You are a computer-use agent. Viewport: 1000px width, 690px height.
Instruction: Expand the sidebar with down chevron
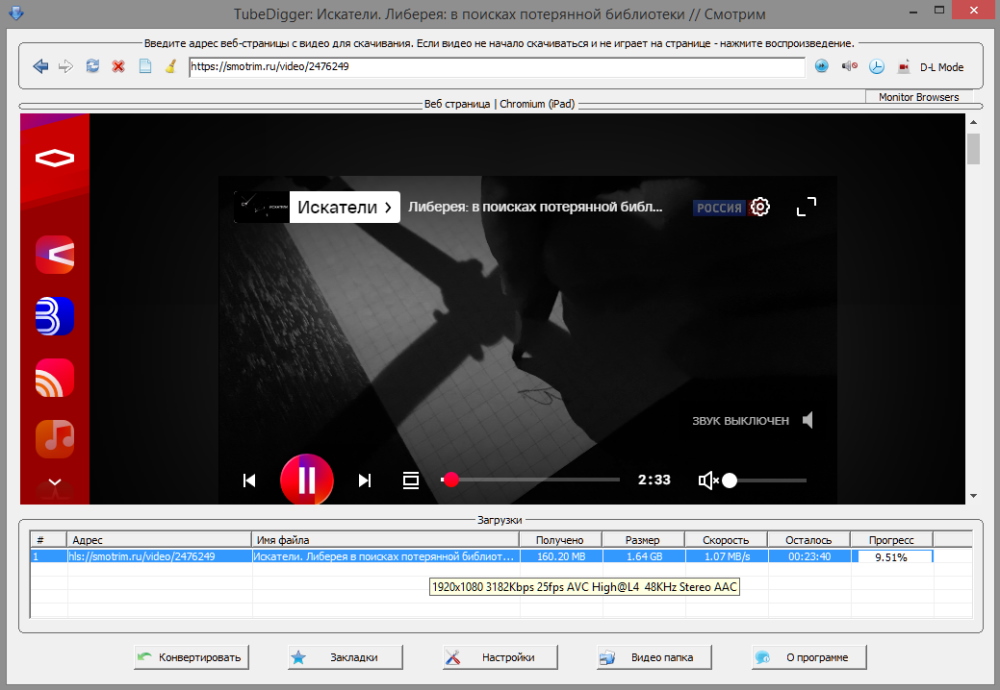[x=55, y=482]
